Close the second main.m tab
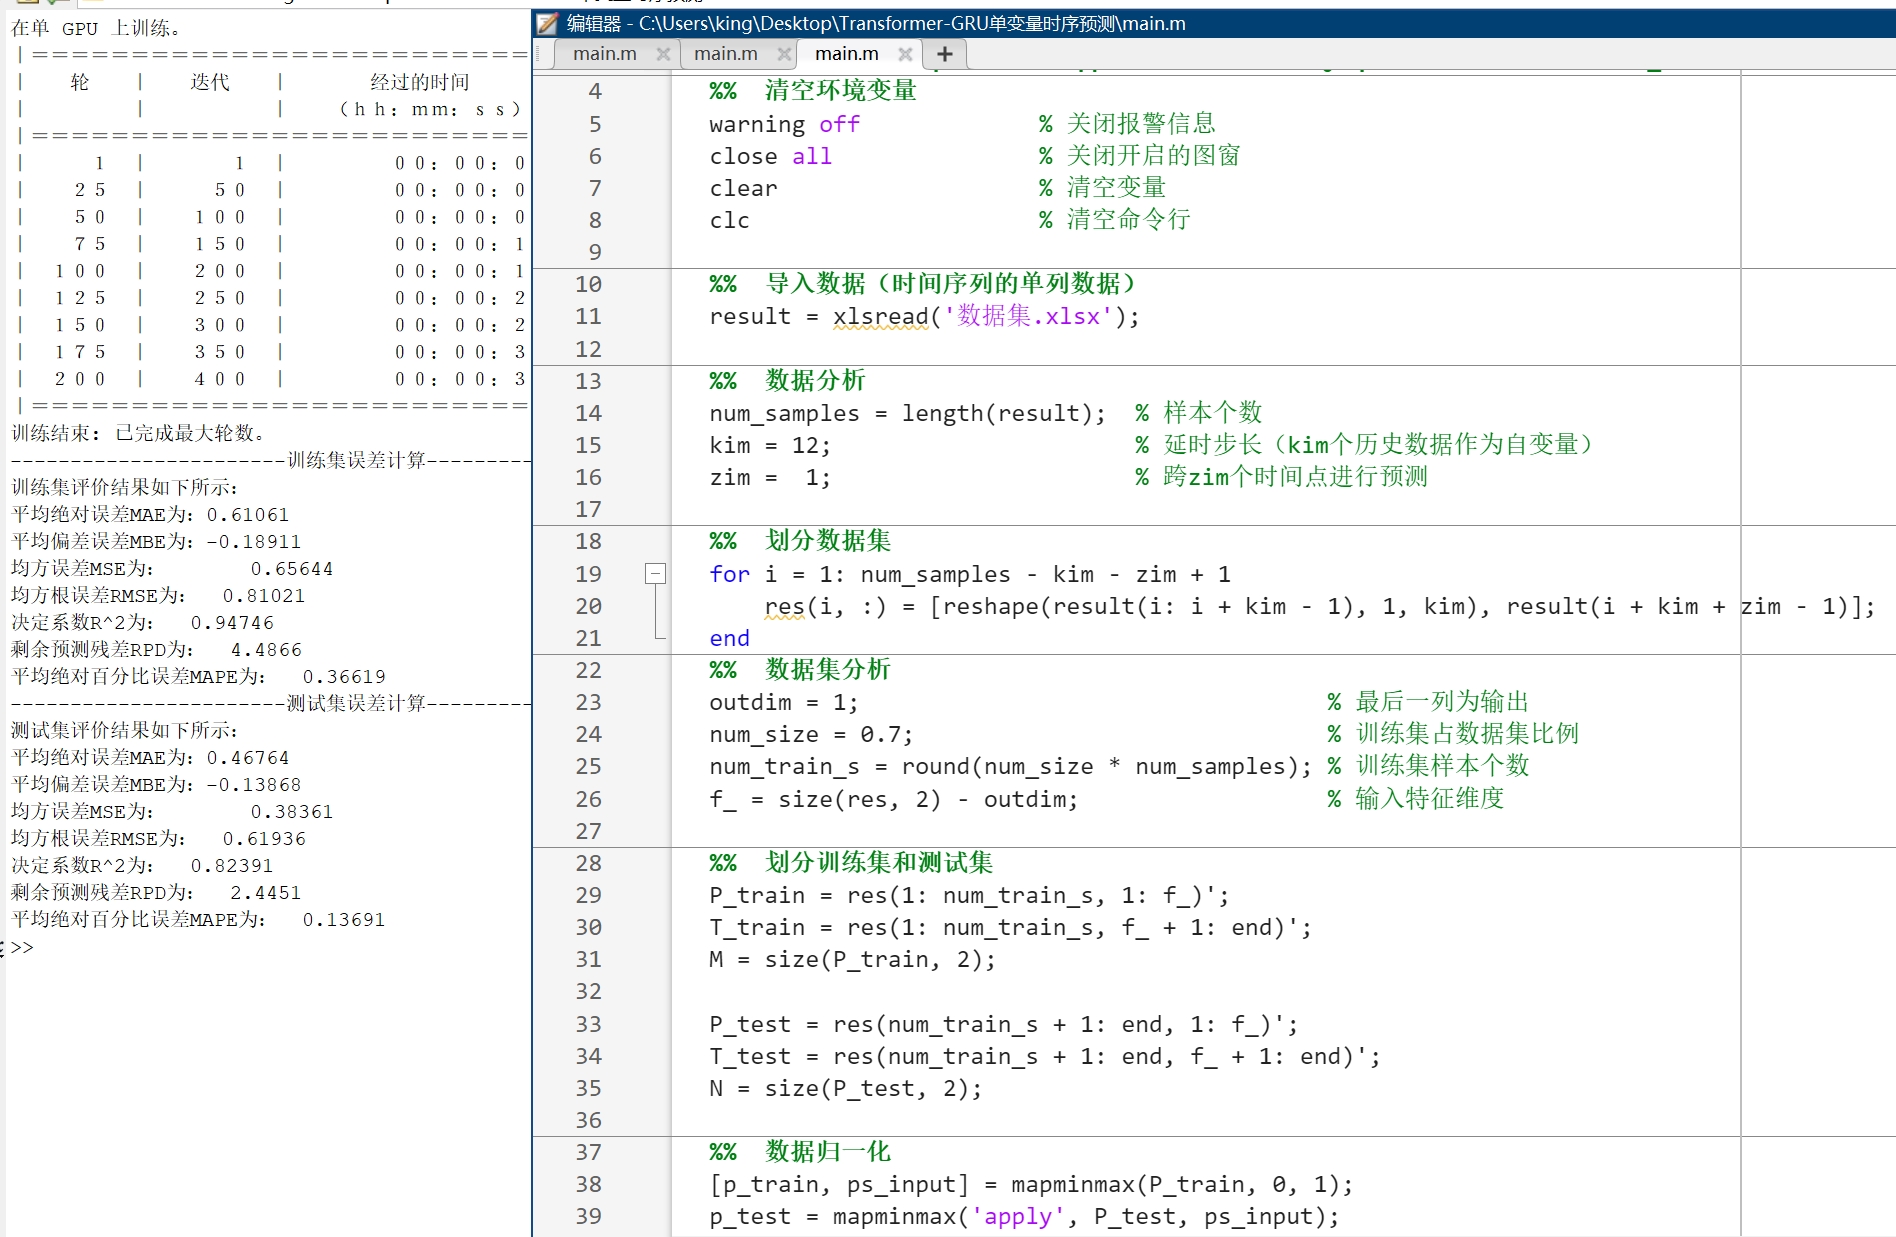This screenshot has width=1896, height=1237. pos(785,55)
